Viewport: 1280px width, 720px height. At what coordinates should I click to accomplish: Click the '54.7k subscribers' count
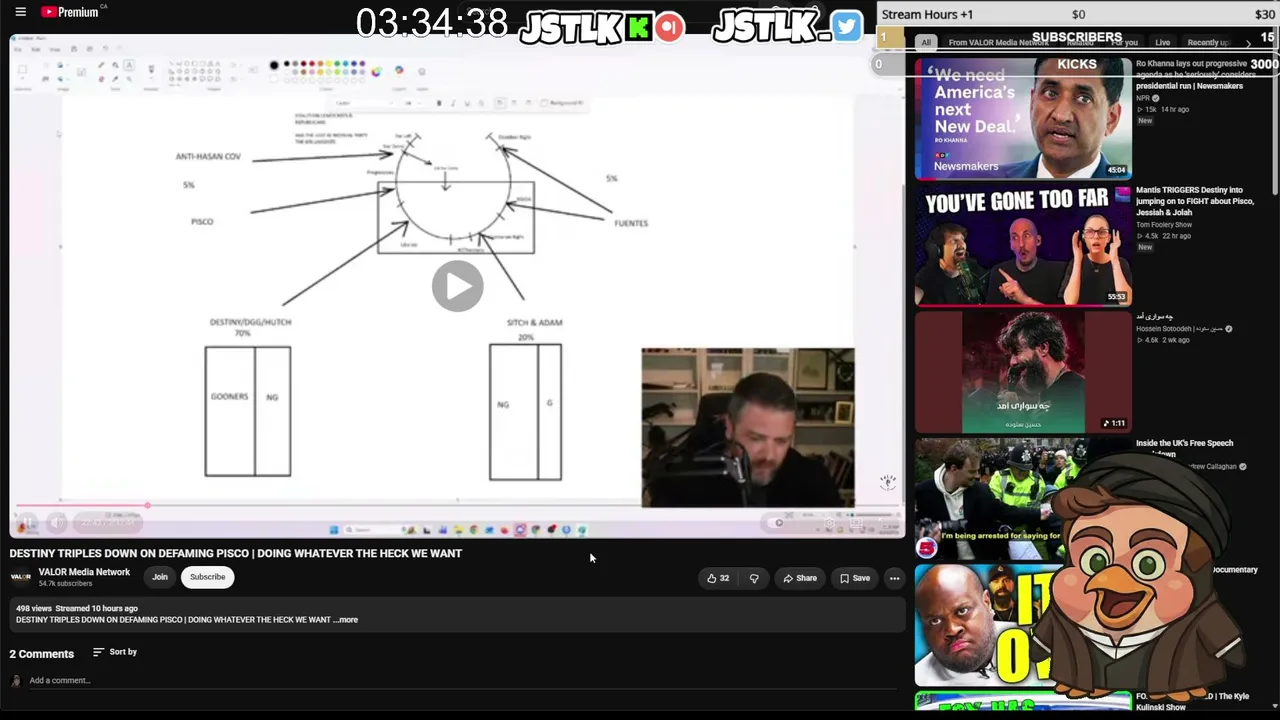point(65,583)
